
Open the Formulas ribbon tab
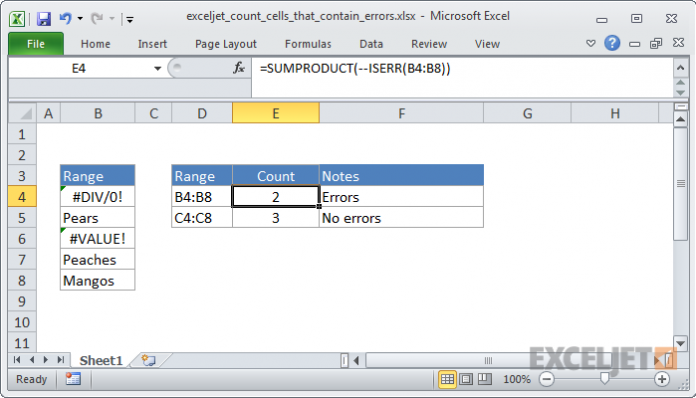coord(308,44)
